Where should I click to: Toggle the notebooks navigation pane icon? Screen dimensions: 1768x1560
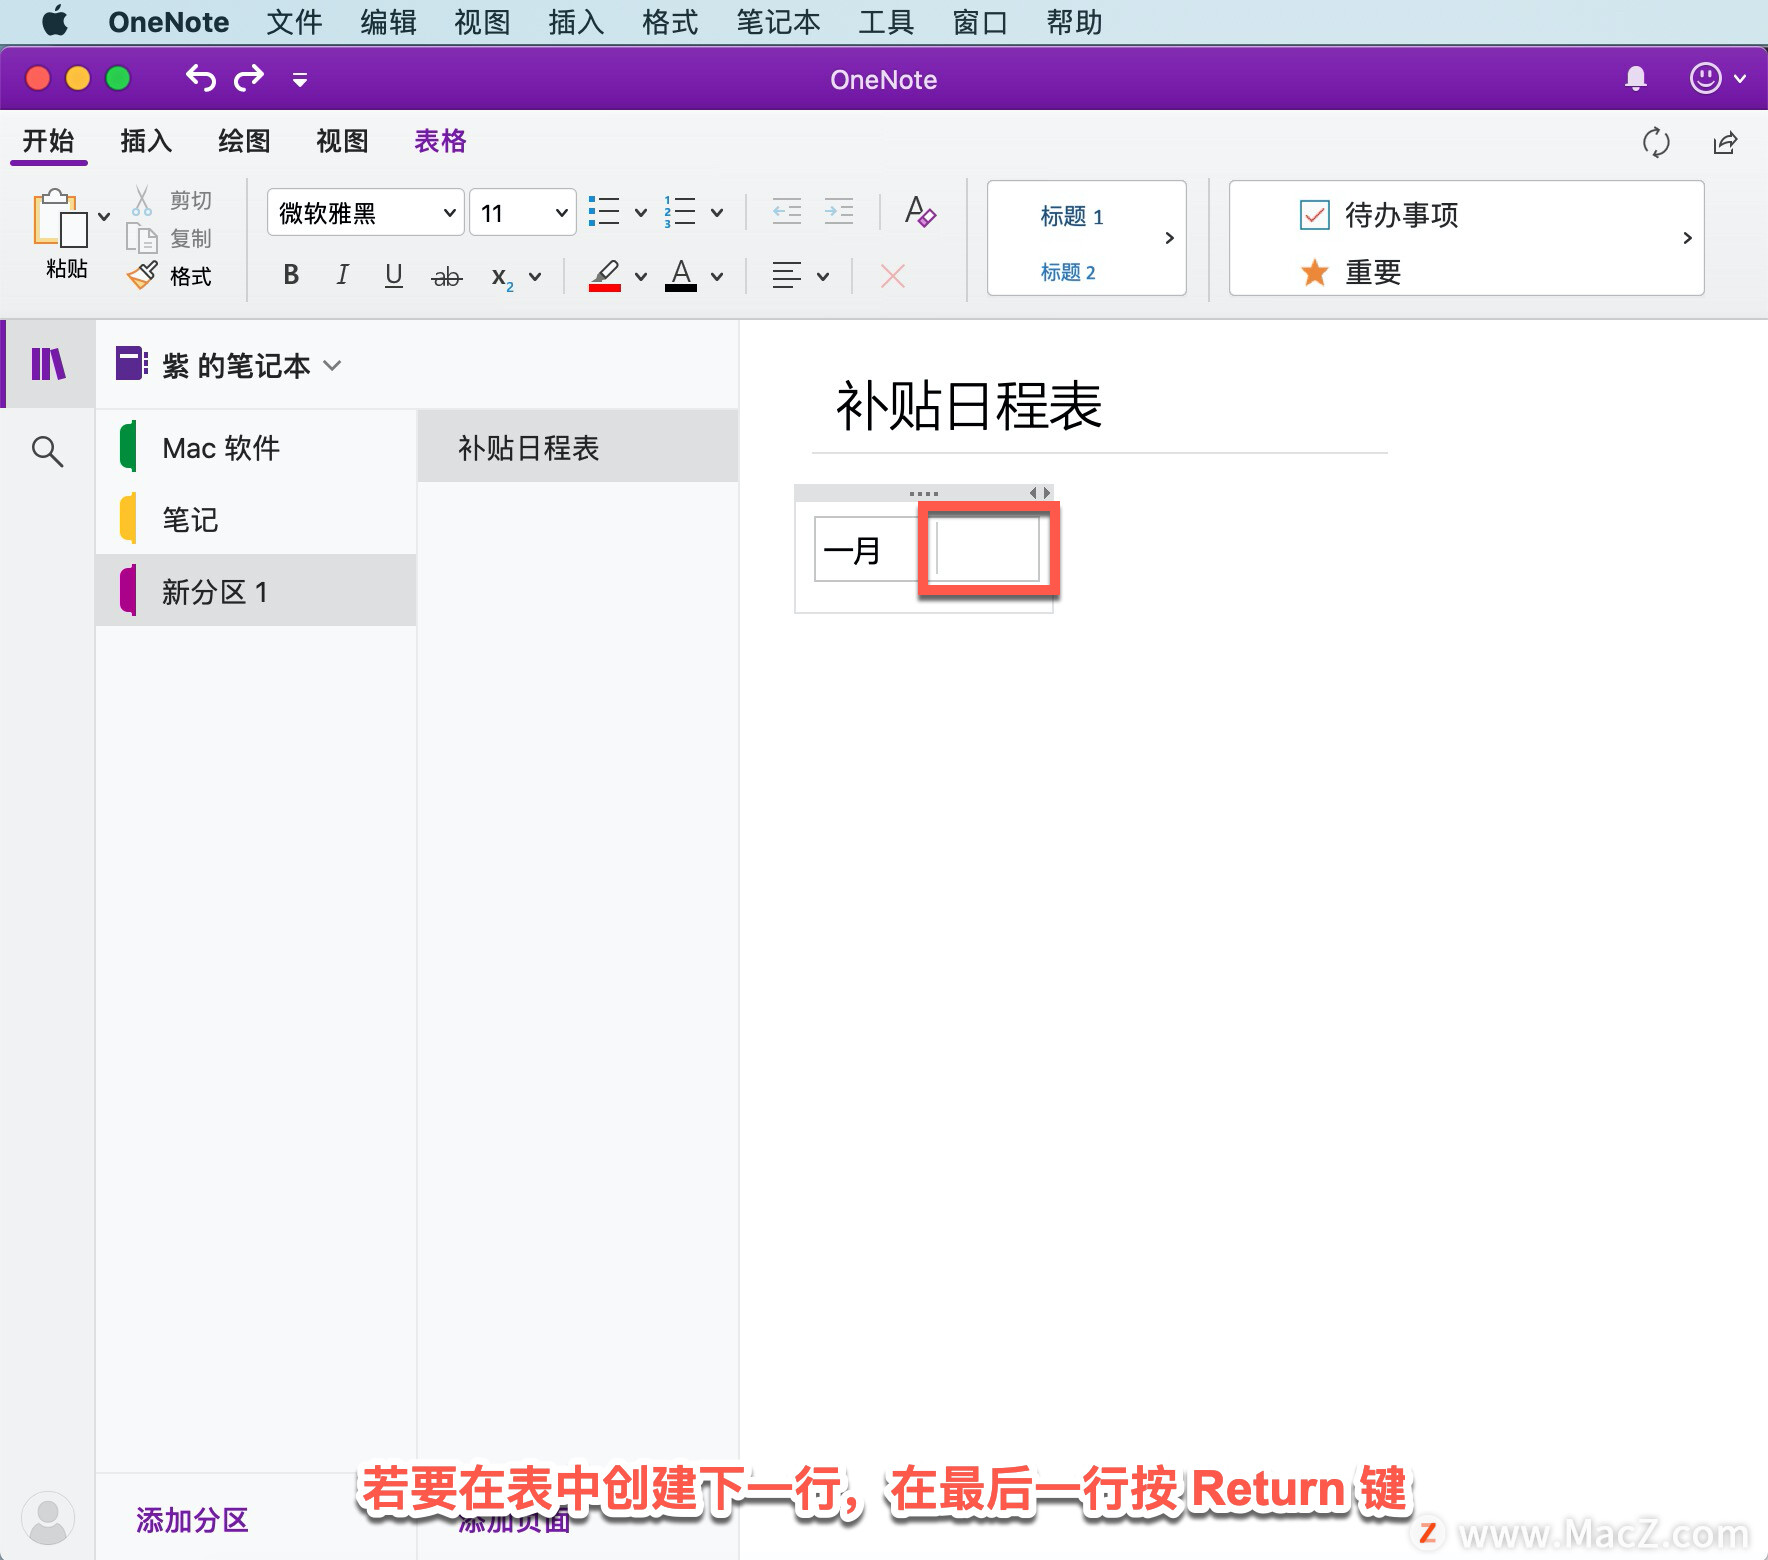point(48,364)
